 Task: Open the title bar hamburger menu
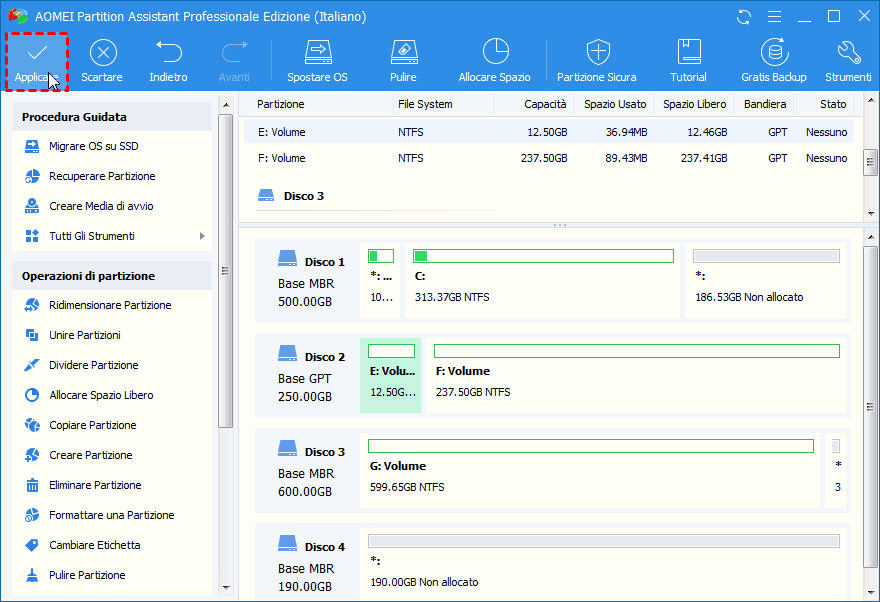click(775, 17)
